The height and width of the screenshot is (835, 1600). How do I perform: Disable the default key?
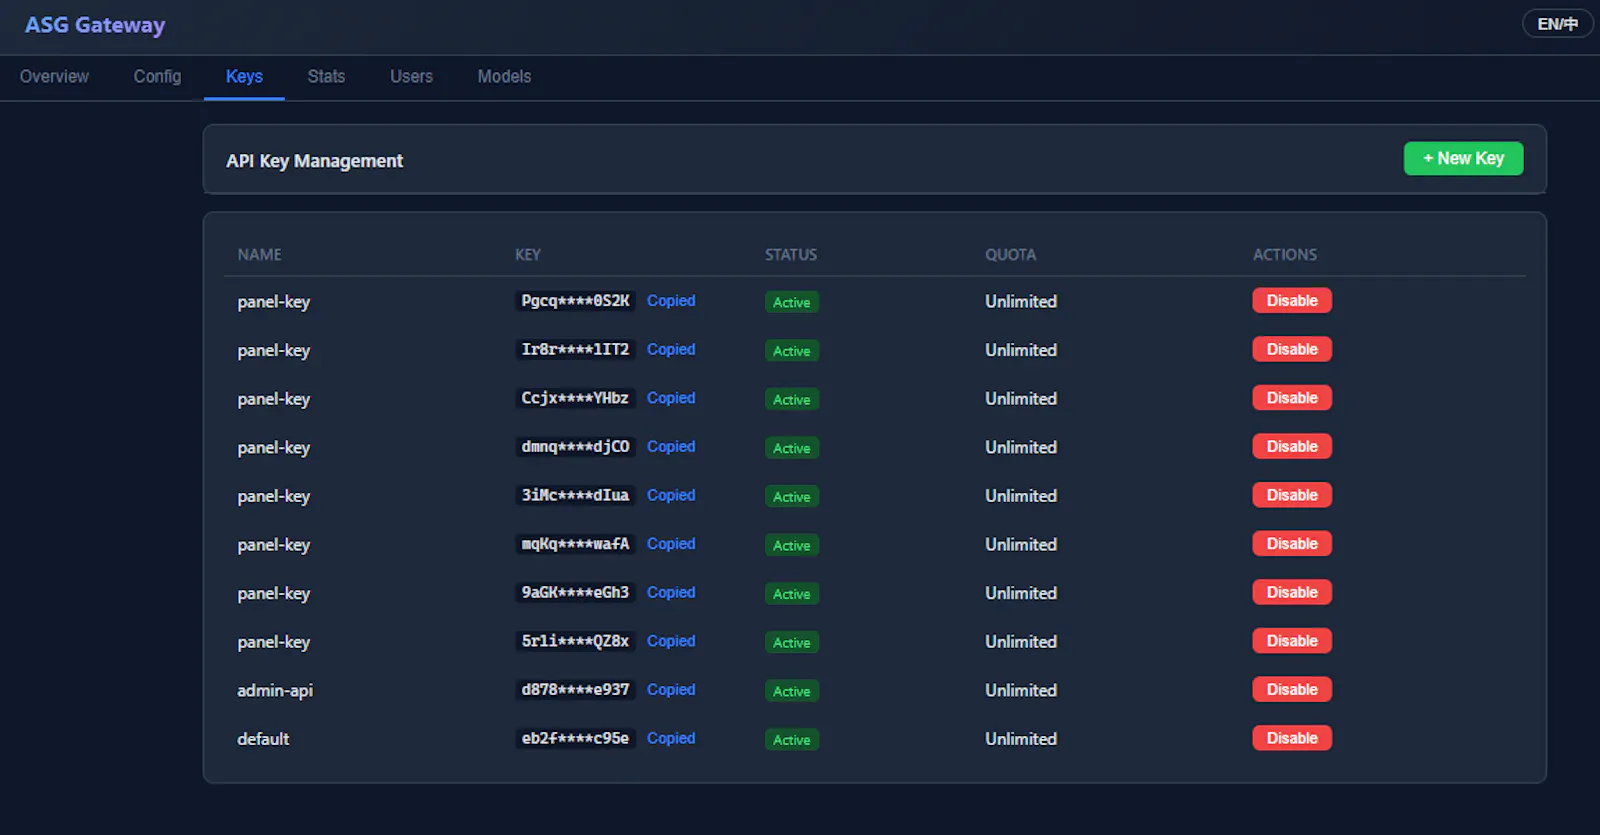pos(1292,738)
